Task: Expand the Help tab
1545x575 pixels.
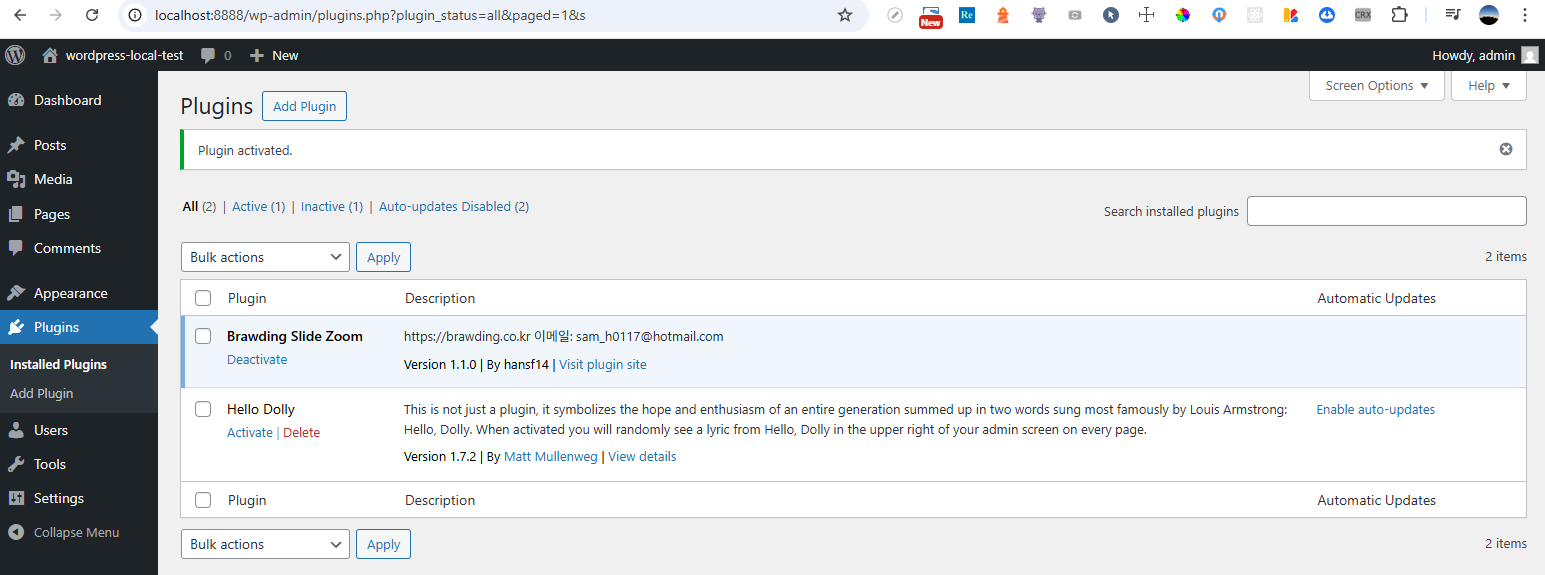Action: tap(1488, 86)
